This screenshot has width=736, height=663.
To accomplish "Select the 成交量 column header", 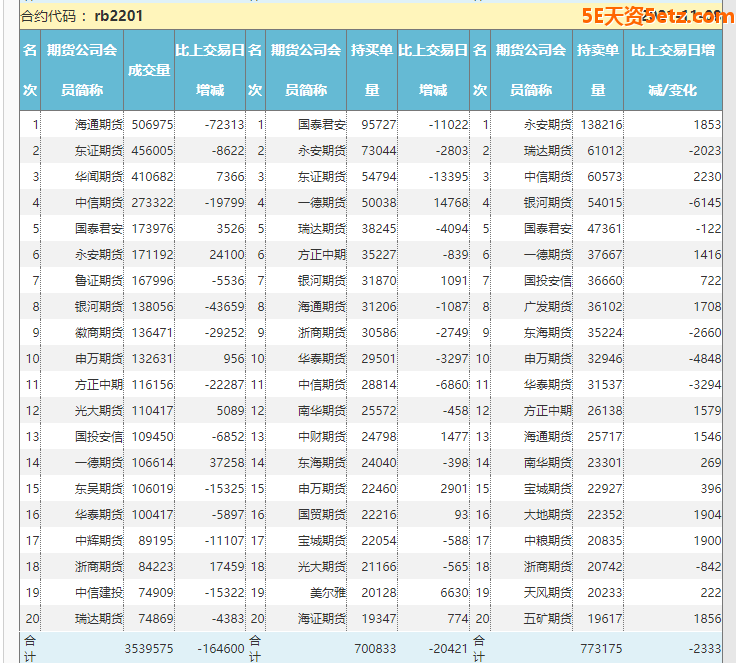I will [x=149, y=70].
